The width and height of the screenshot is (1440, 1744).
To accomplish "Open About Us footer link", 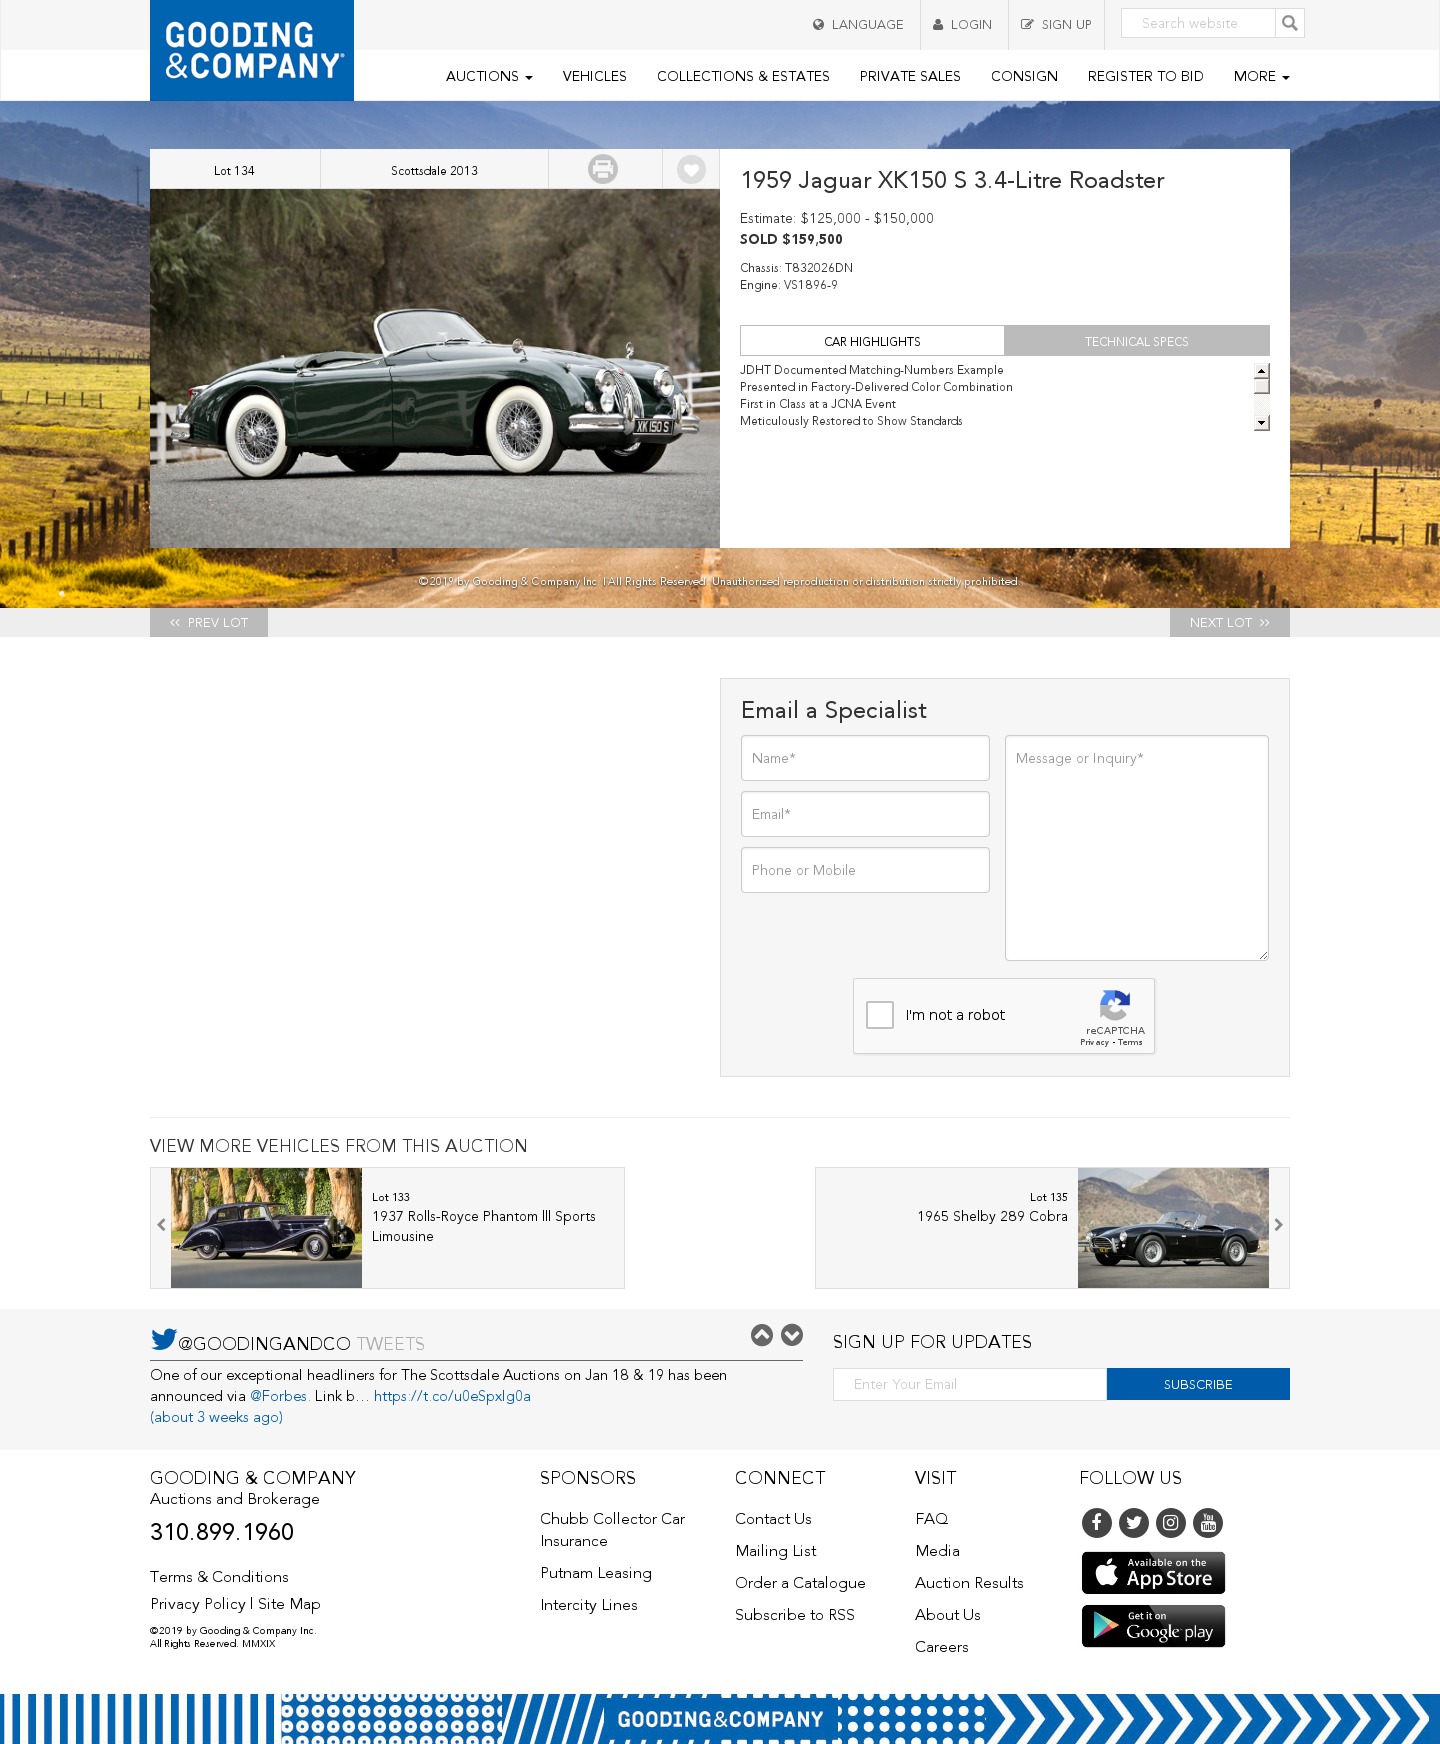I will pyautogui.click(x=948, y=1615).
